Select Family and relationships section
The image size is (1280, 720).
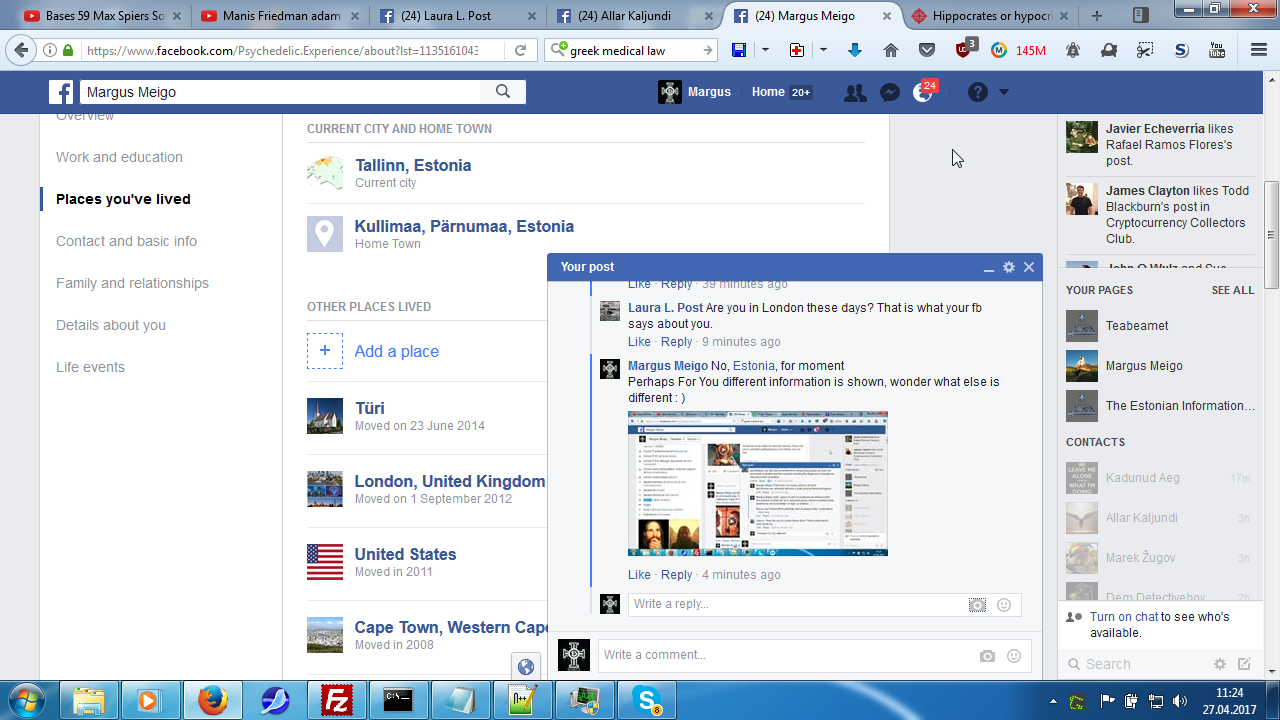(132, 283)
